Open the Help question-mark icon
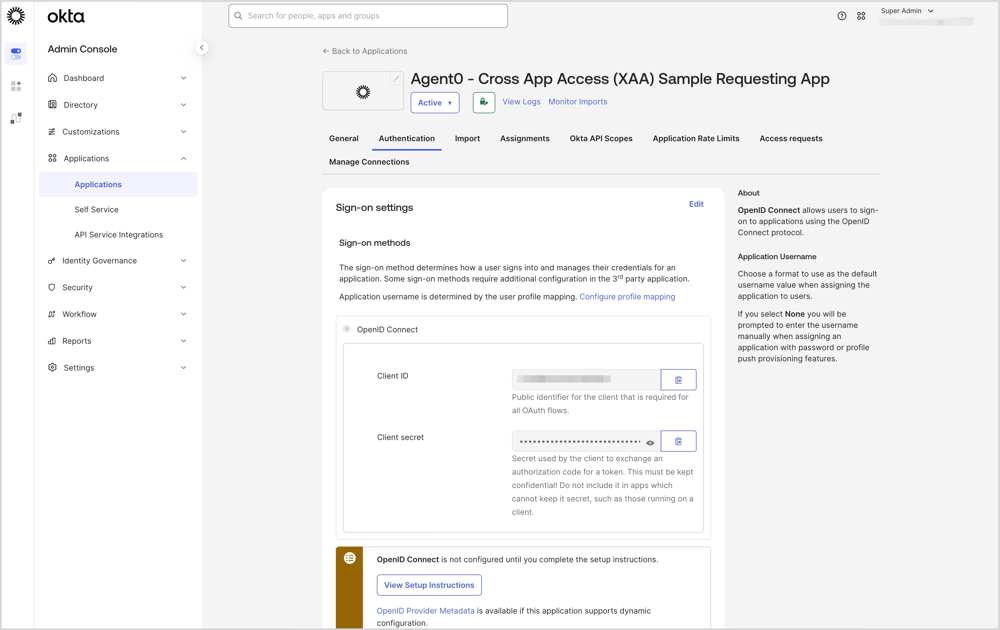1000x630 pixels. [x=841, y=16]
